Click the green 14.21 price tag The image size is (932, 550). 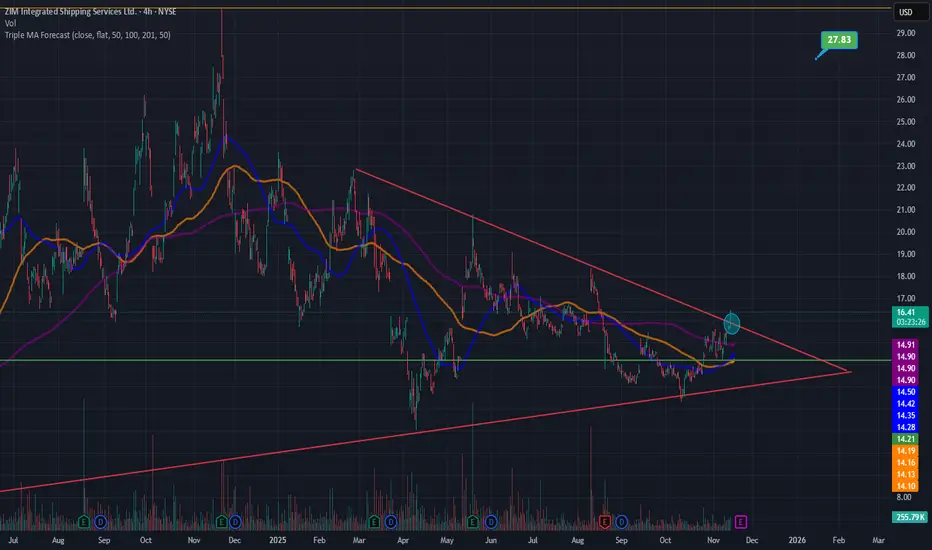tap(906, 439)
